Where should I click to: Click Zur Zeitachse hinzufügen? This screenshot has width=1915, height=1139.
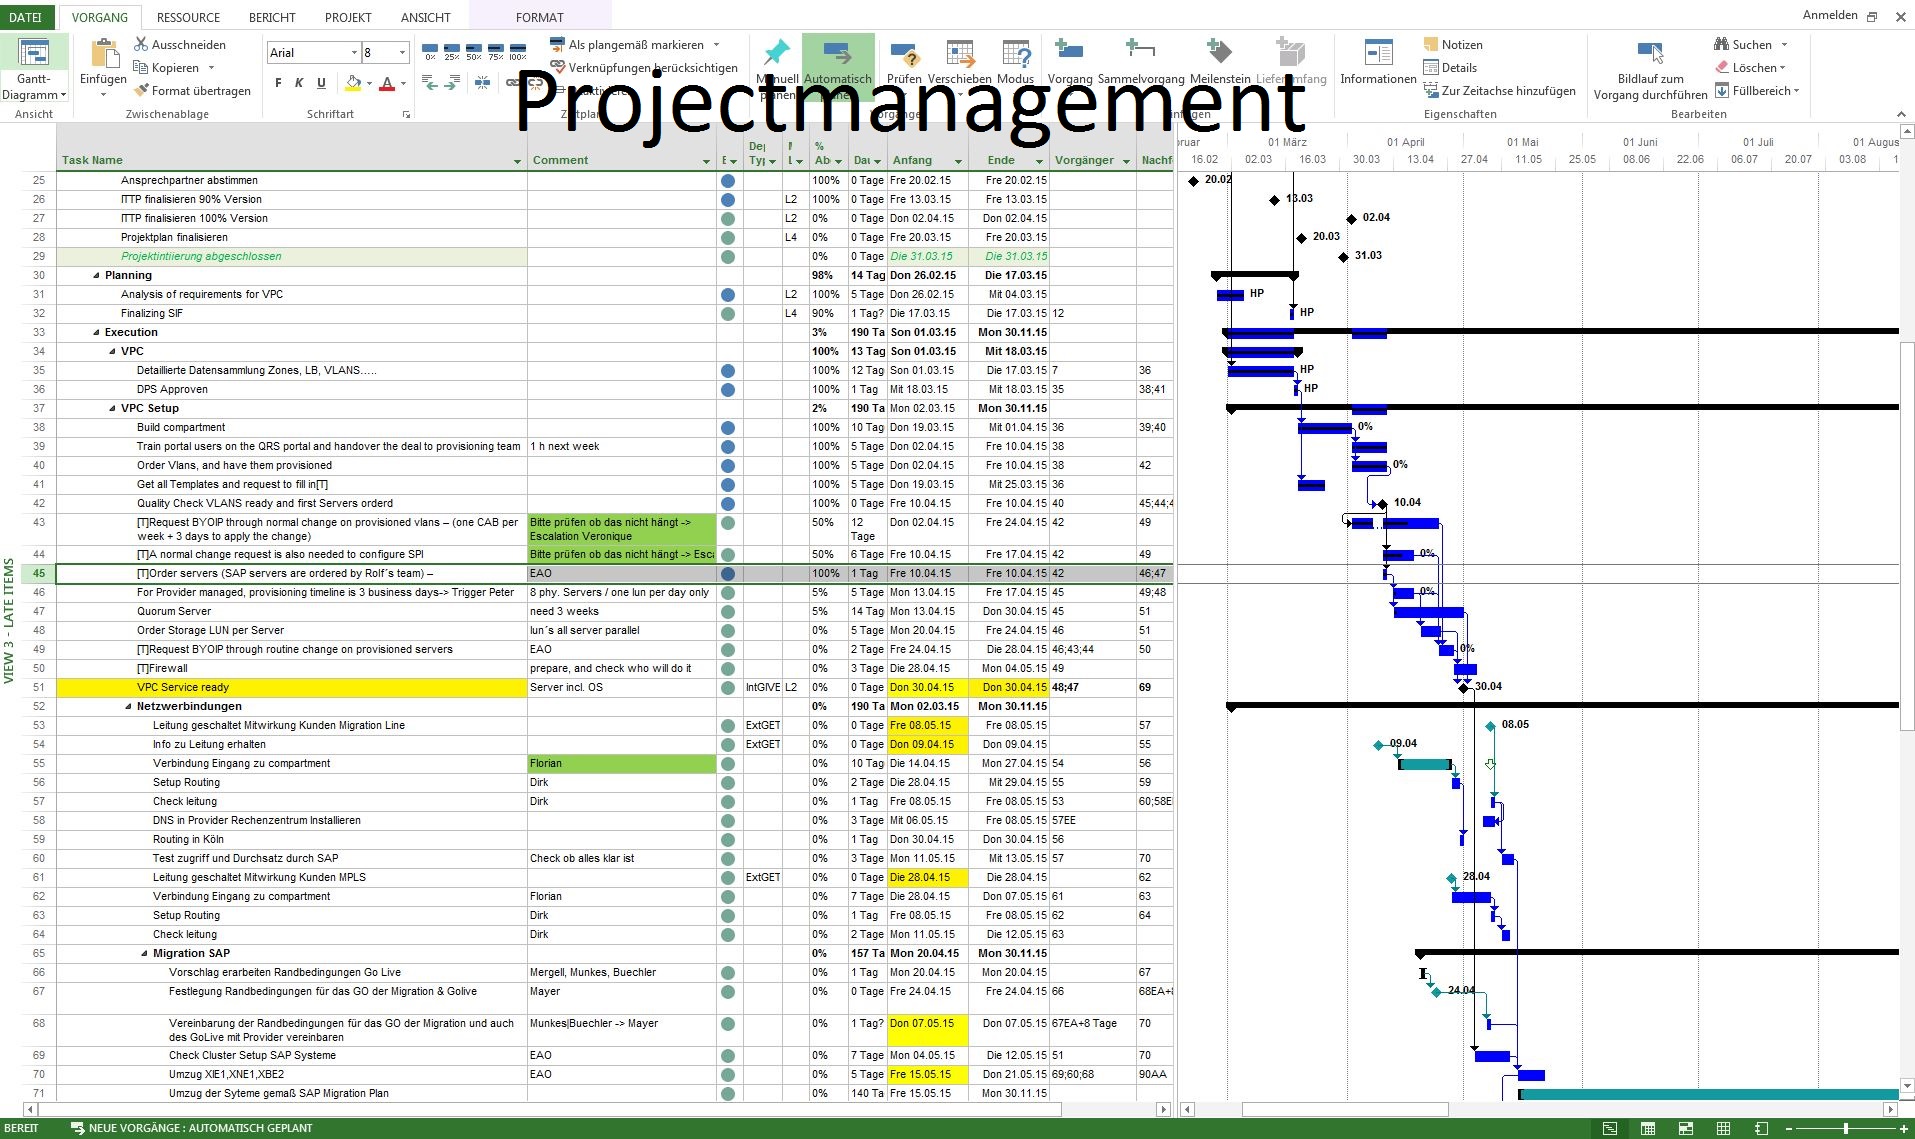click(1499, 91)
